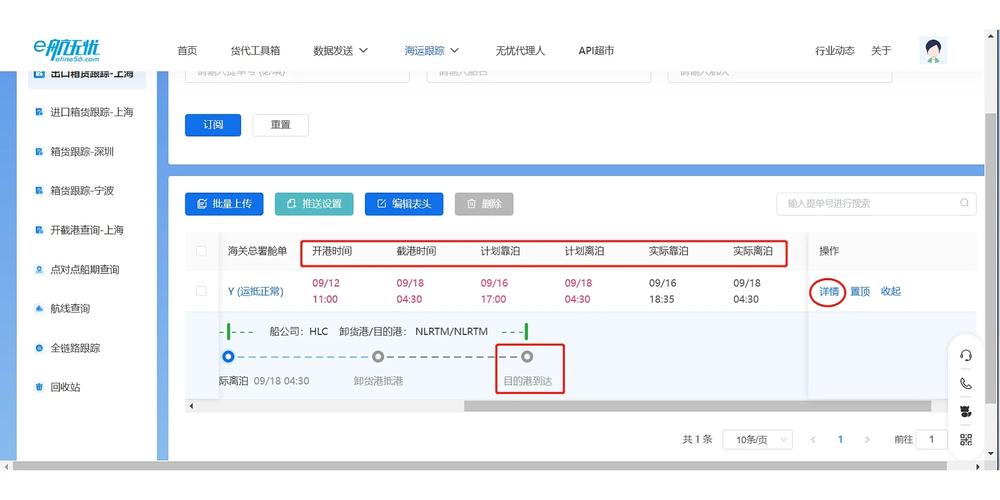This screenshot has width=1000, height=500.
Task: Tick the select-all header checkbox
Action: click(201, 251)
